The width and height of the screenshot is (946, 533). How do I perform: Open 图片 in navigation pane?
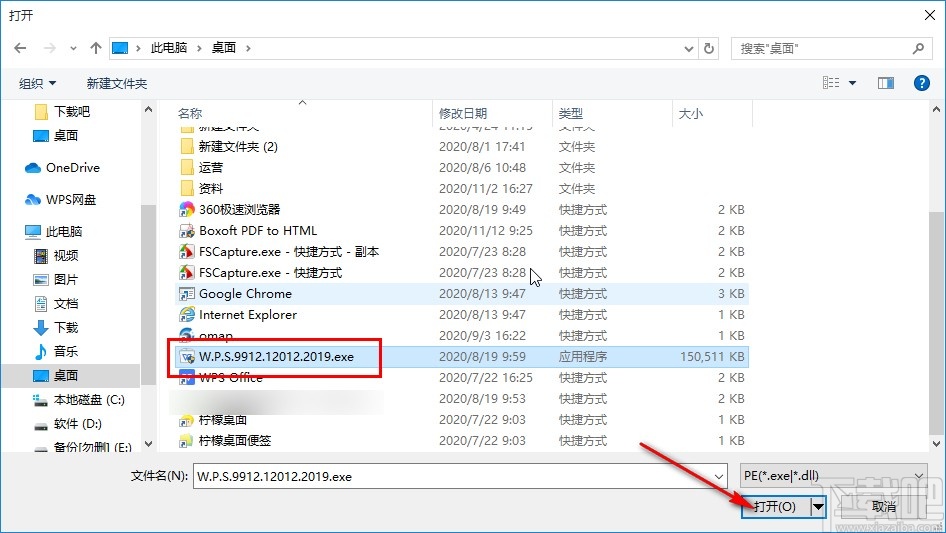[56, 279]
